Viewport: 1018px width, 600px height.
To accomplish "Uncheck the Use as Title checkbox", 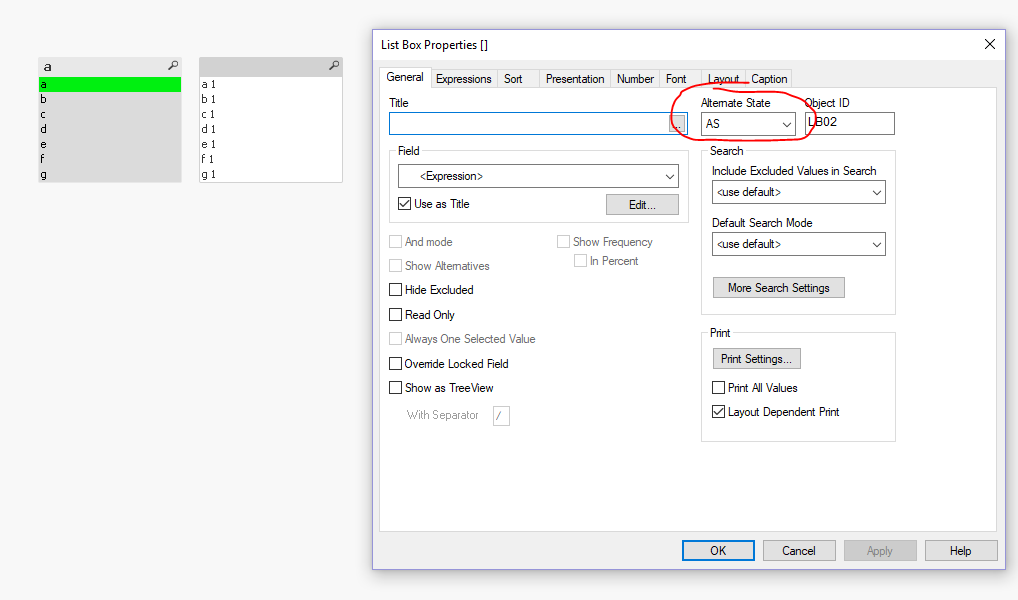I will click(405, 204).
